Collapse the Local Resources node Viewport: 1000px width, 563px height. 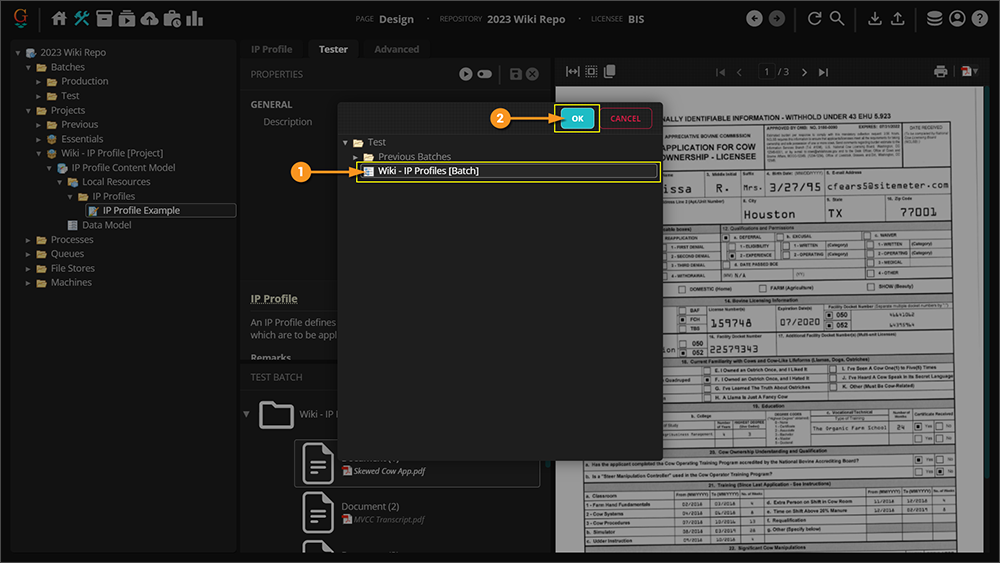pyautogui.click(x=59, y=182)
